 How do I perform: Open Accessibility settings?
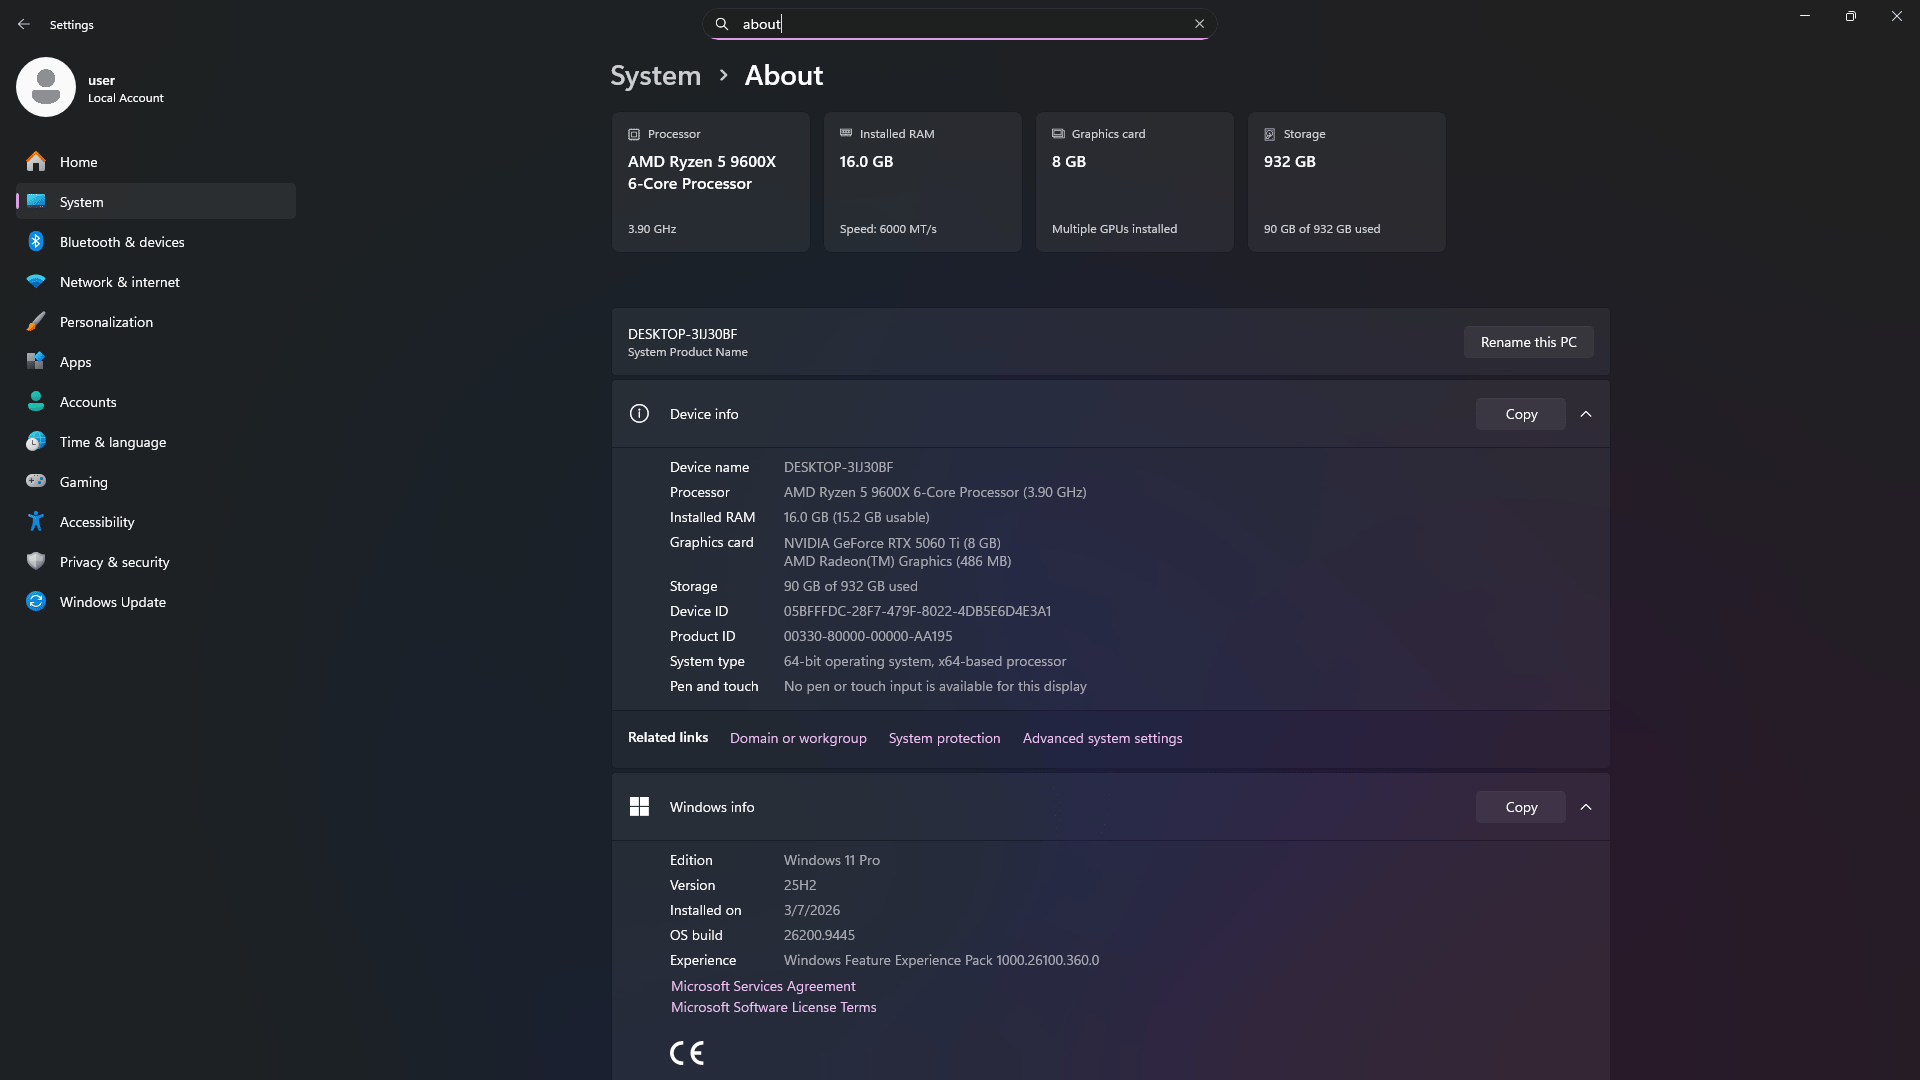point(156,521)
